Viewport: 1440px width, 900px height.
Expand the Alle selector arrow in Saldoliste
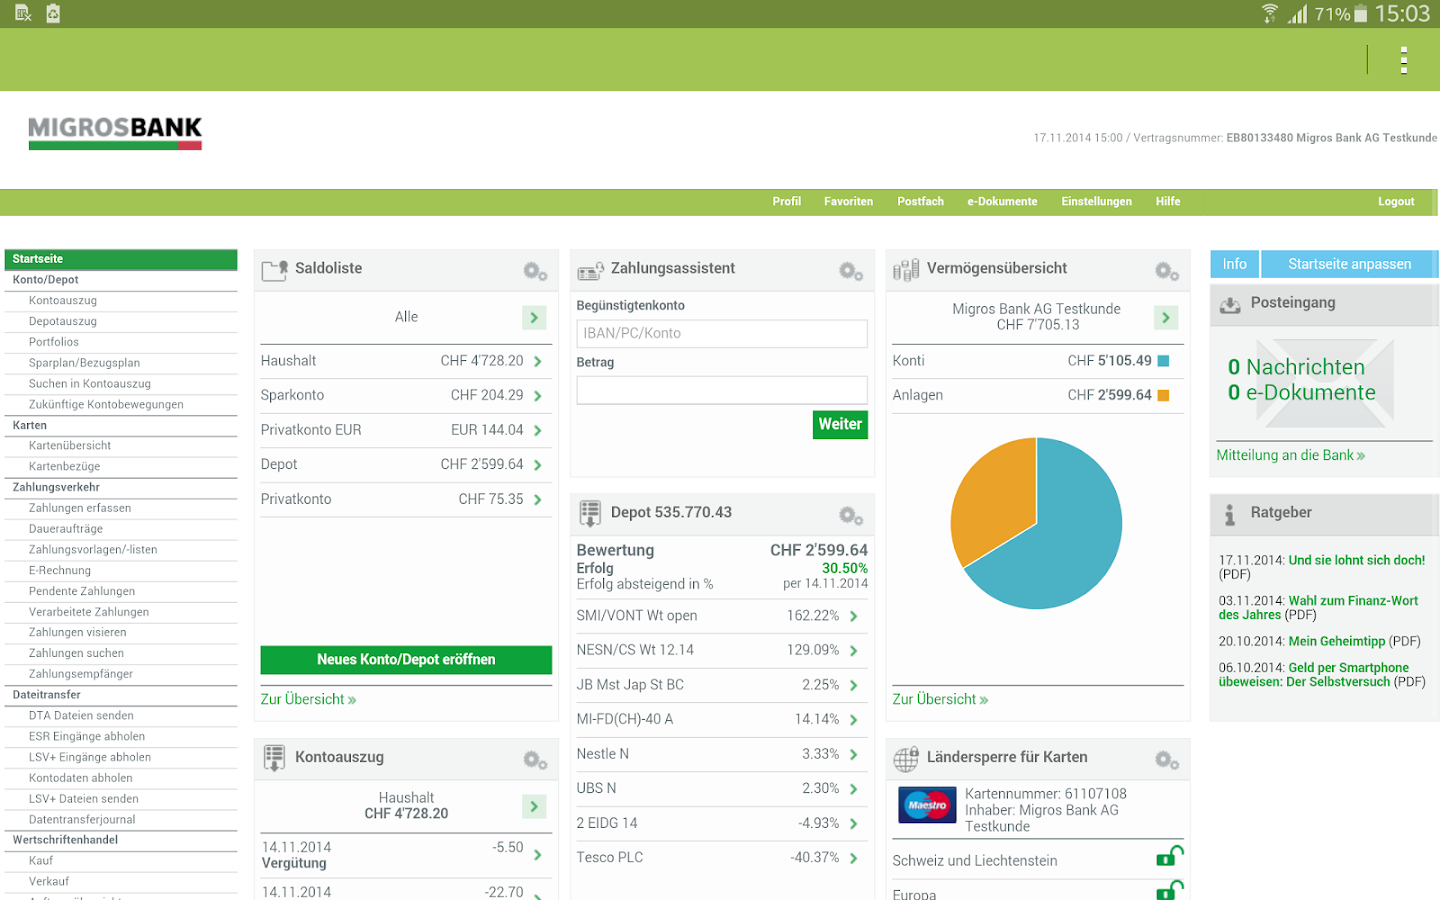pos(534,318)
